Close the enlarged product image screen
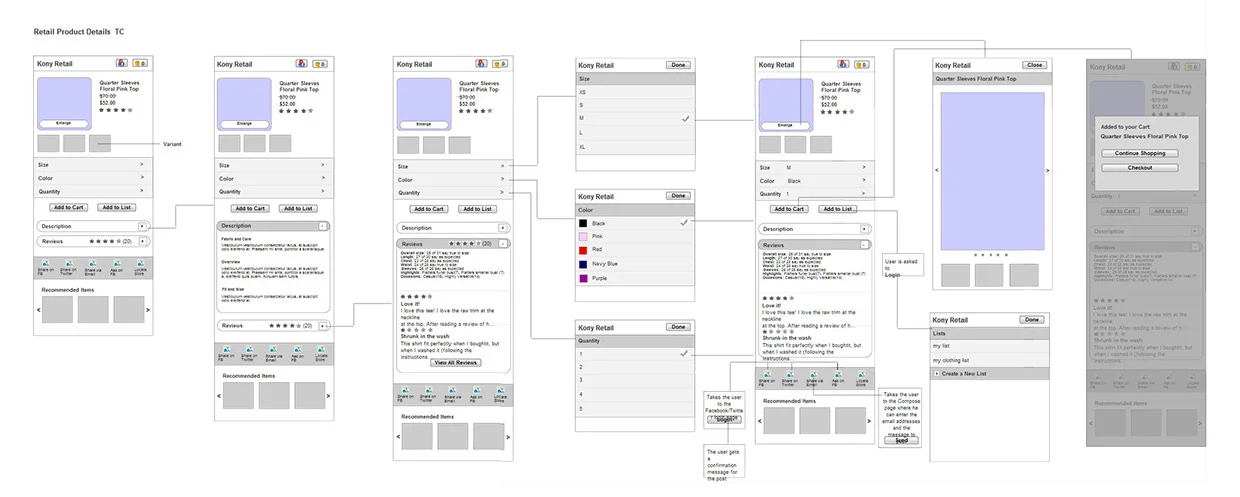The image size is (1240, 497). pos(1035,65)
